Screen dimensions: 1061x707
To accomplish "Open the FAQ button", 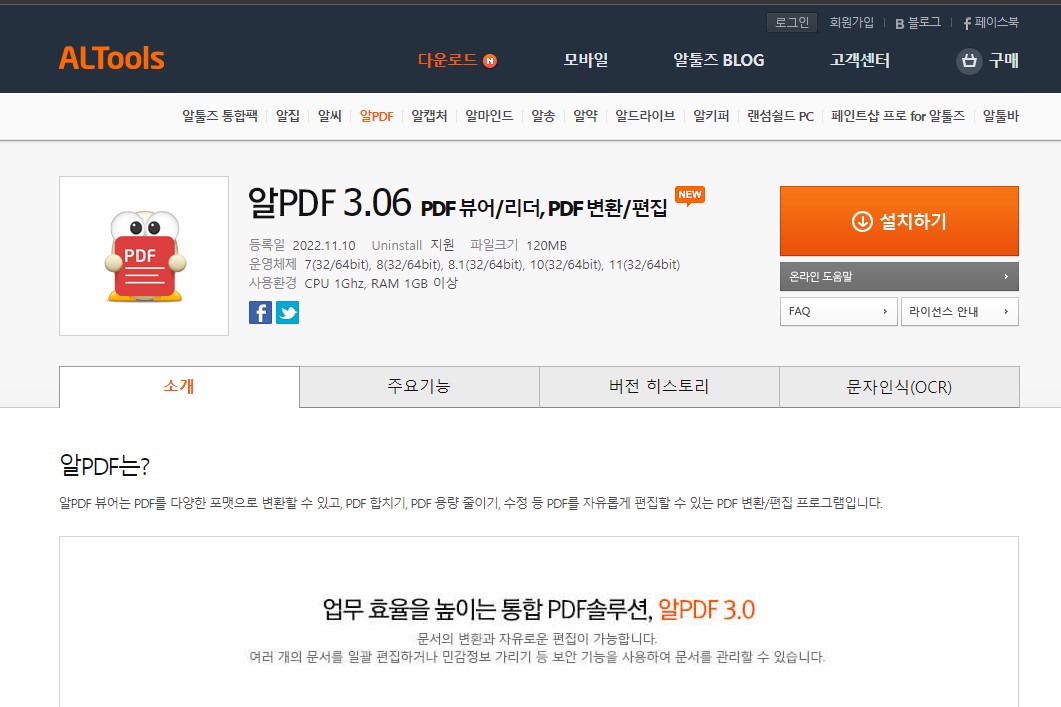I will click(838, 311).
